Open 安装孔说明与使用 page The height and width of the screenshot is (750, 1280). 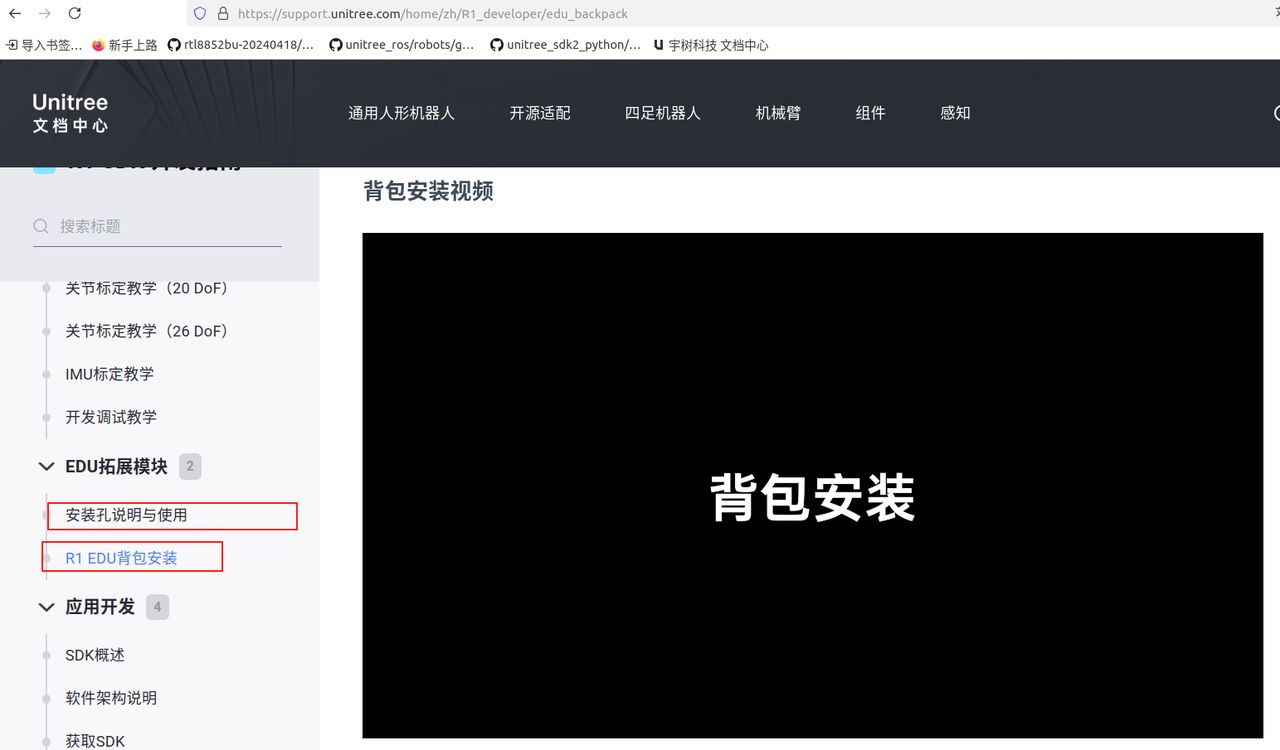click(x=126, y=515)
